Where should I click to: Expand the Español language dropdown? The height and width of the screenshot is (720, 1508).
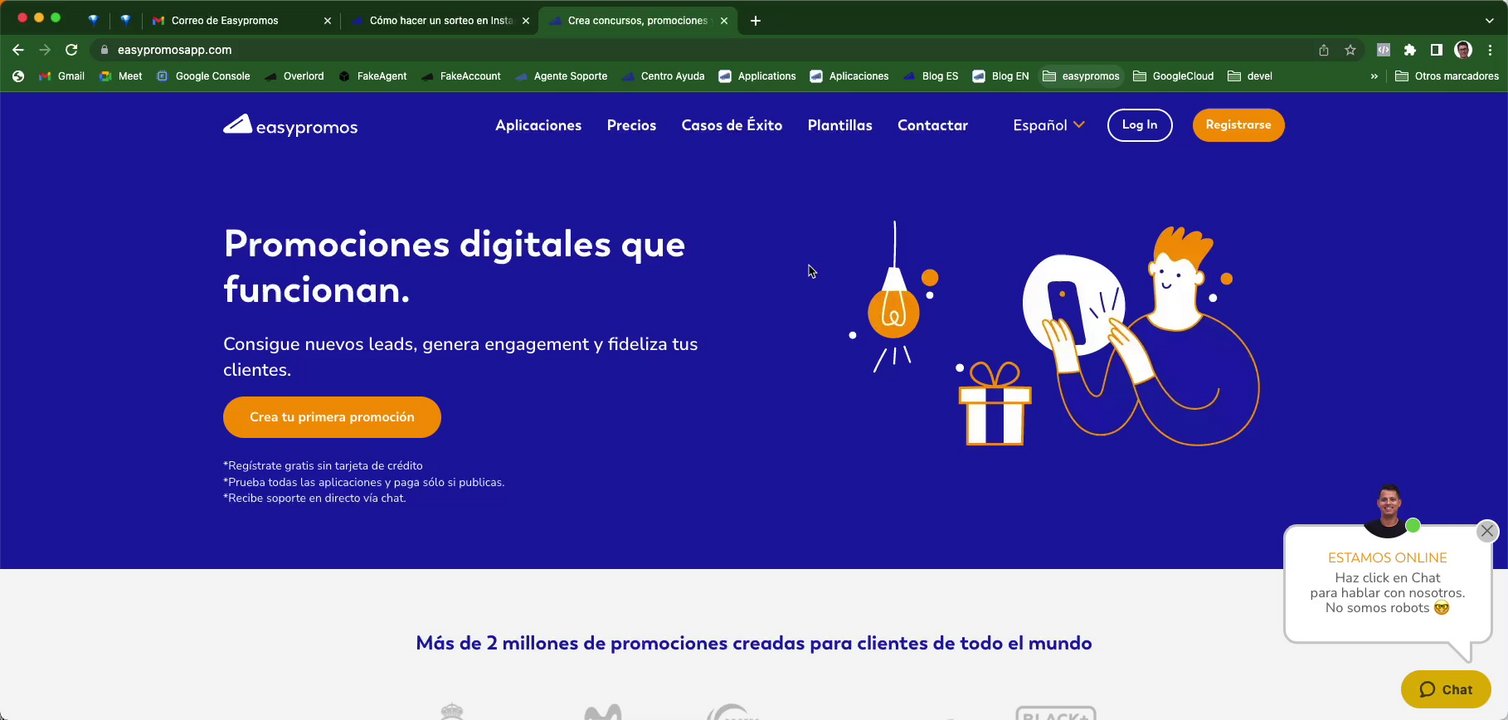tap(1049, 125)
